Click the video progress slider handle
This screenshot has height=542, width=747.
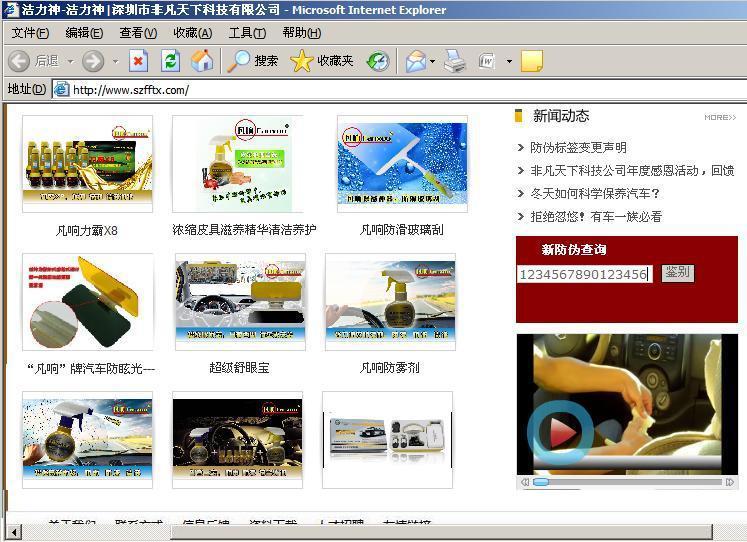pyautogui.click(x=541, y=482)
